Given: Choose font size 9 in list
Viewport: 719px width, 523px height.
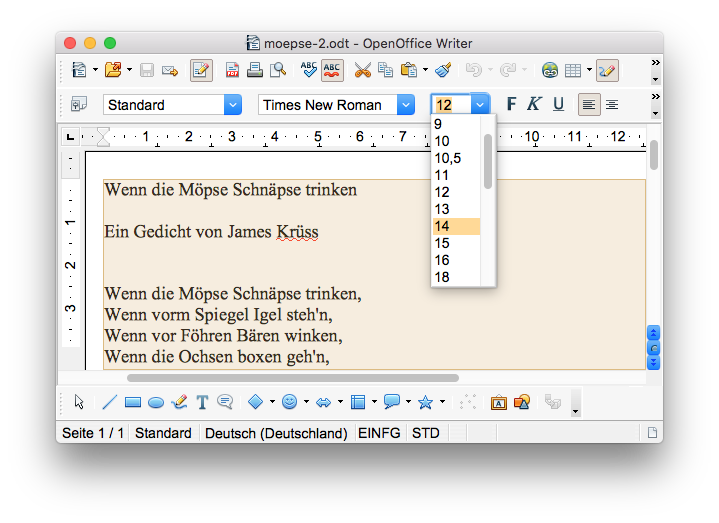Looking at the screenshot, I should pos(456,124).
